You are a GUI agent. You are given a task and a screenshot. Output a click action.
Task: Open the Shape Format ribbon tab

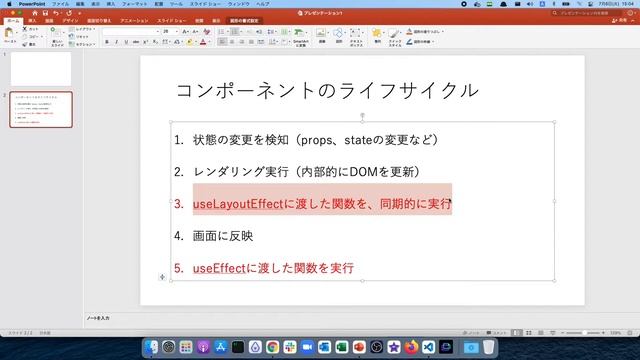pyautogui.click(x=244, y=20)
